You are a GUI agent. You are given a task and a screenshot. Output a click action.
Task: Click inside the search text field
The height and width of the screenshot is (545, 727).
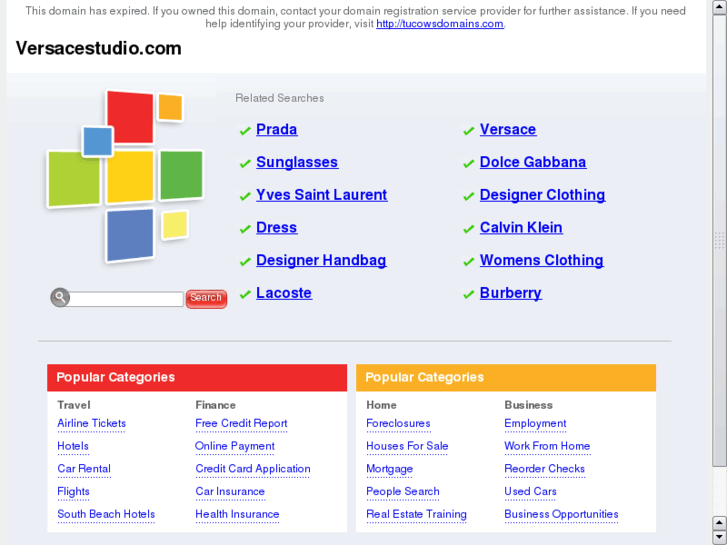point(126,299)
